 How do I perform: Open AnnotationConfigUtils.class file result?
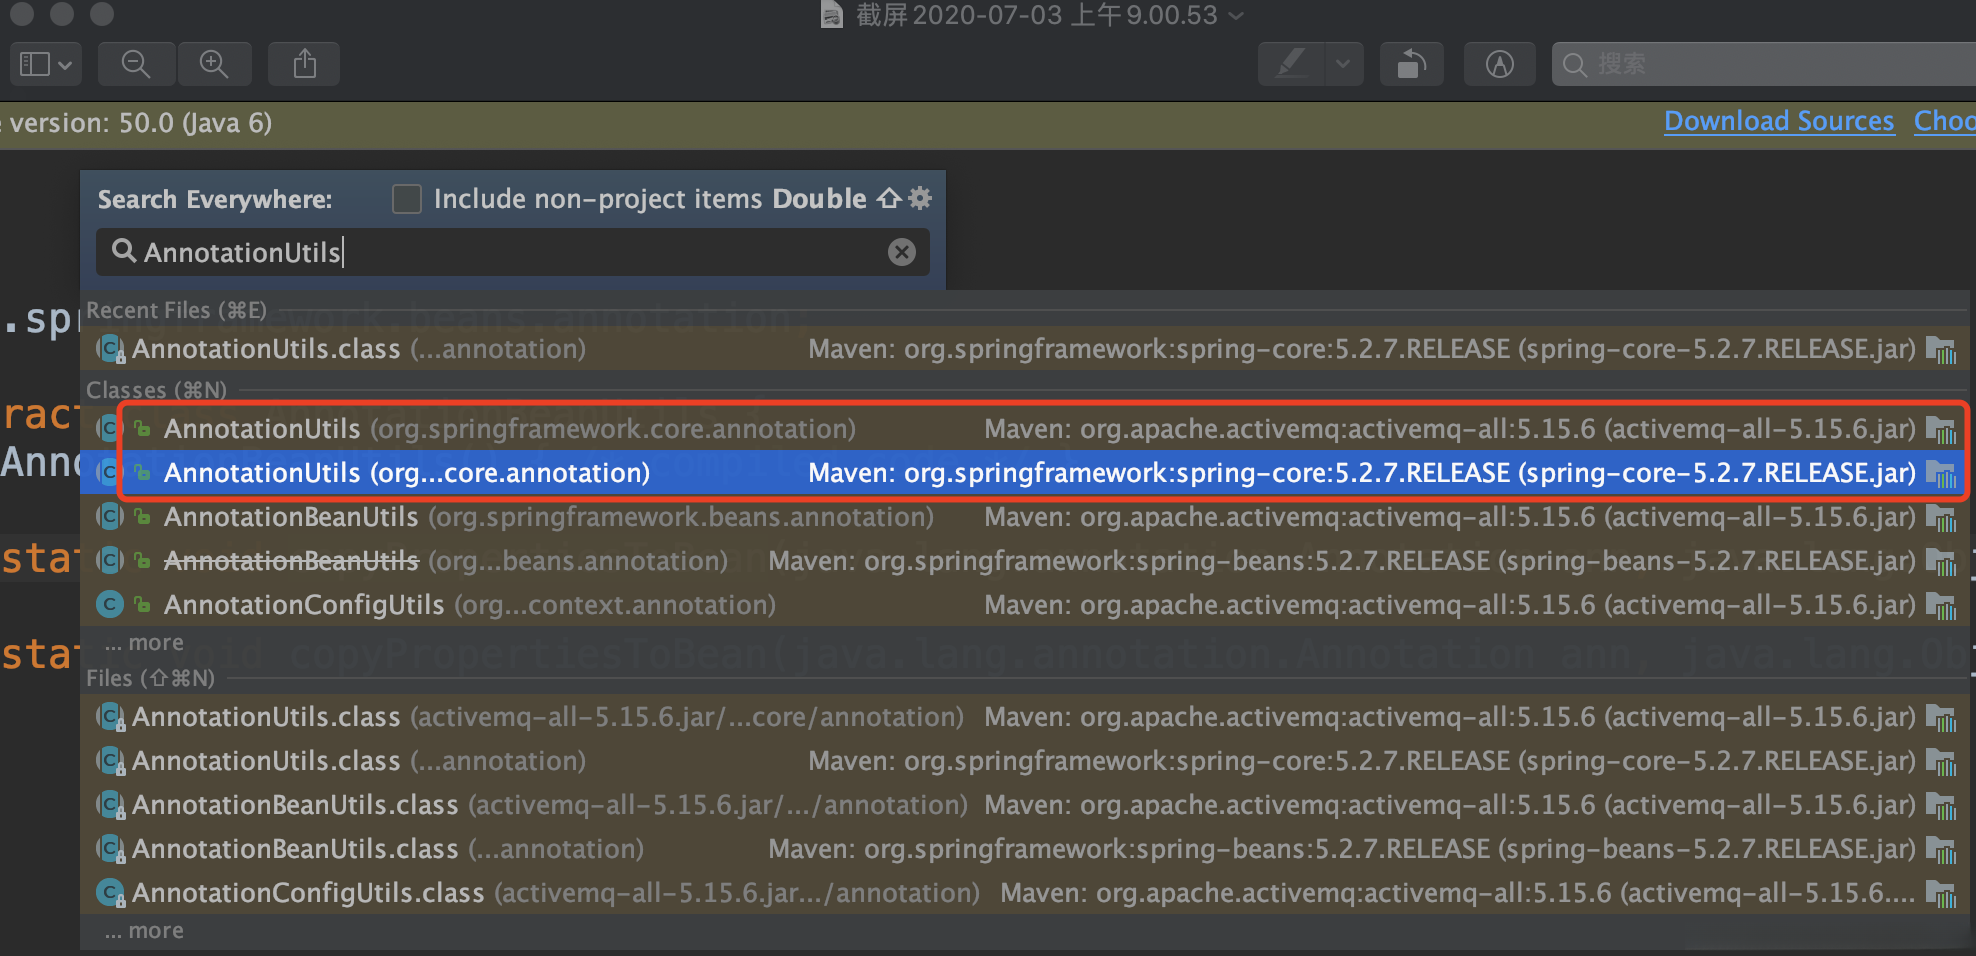coord(1025,893)
